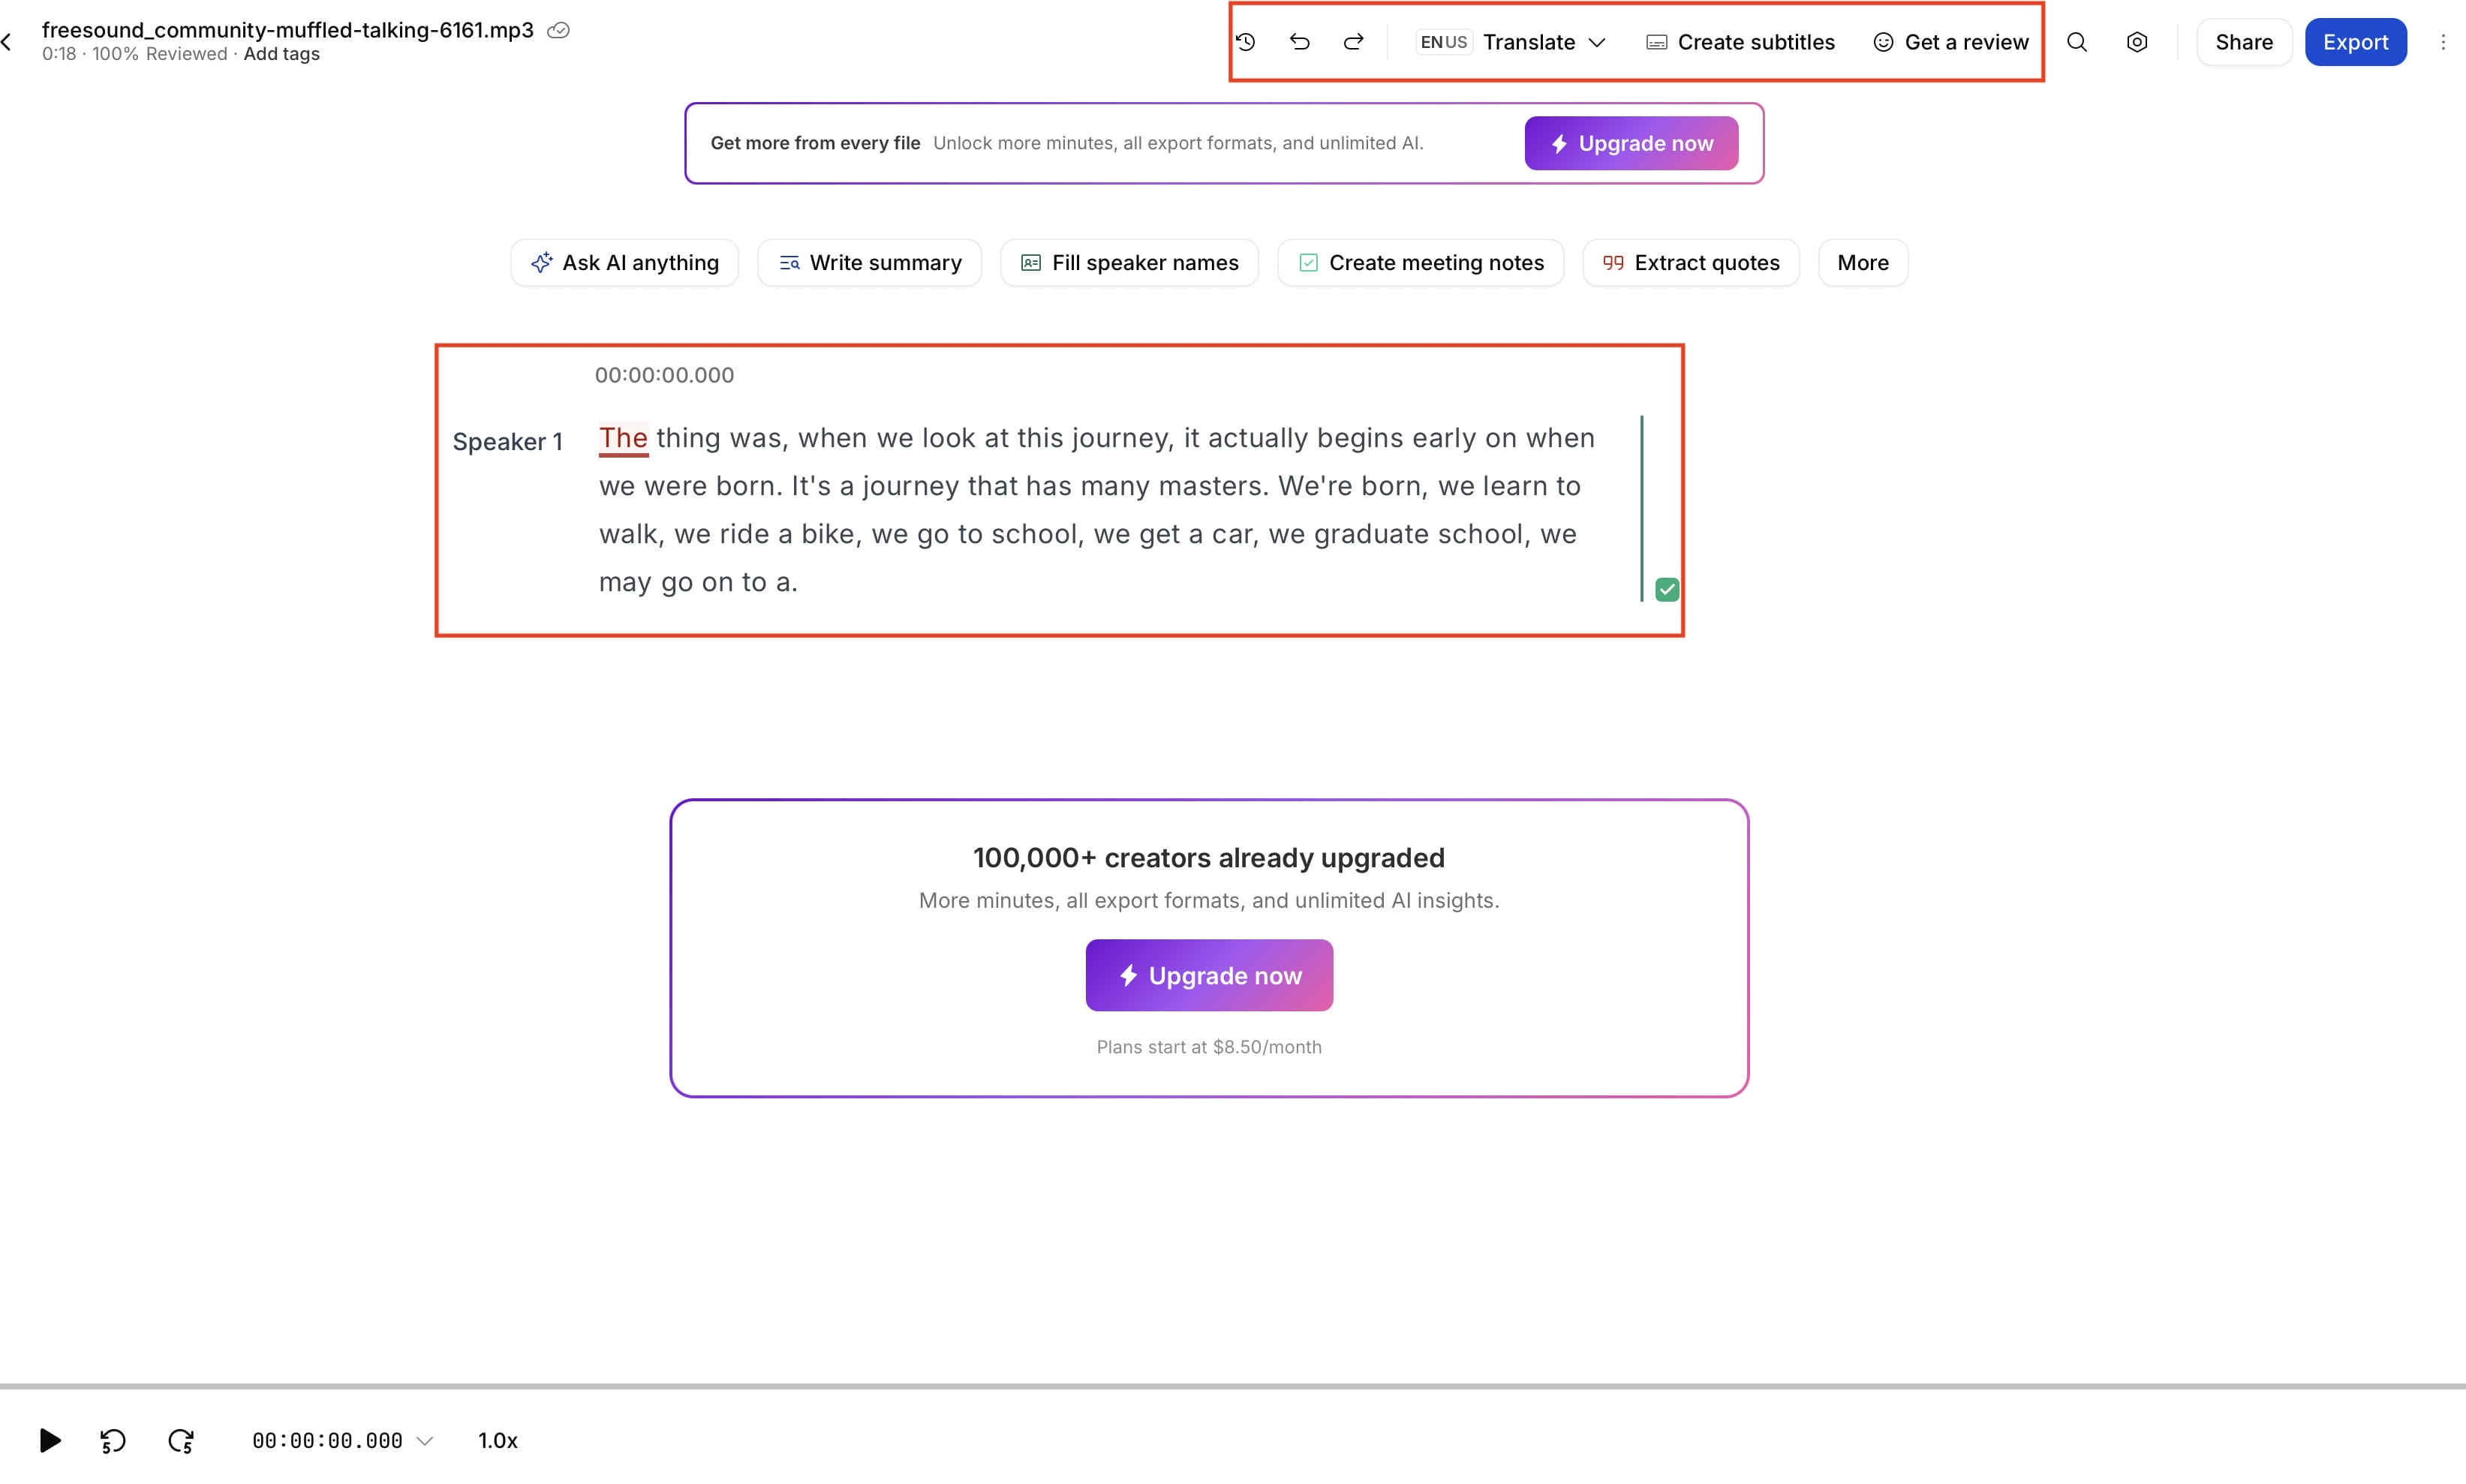This screenshot has height=1484, width=2466.
Task: Toggle the green reviewed checkbox
Action: pyautogui.click(x=1666, y=589)
